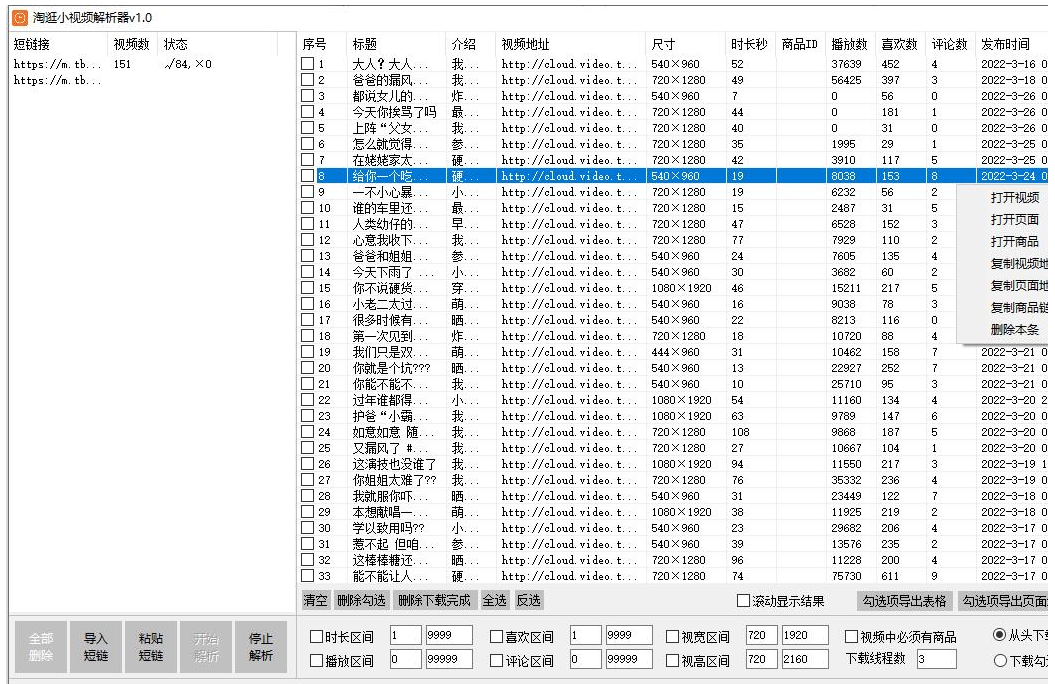The height and width of the screenshot is (684, 1055).
Task: Toggle the 滚动显示结果 checkbox
Action: [x=743, y=601]
